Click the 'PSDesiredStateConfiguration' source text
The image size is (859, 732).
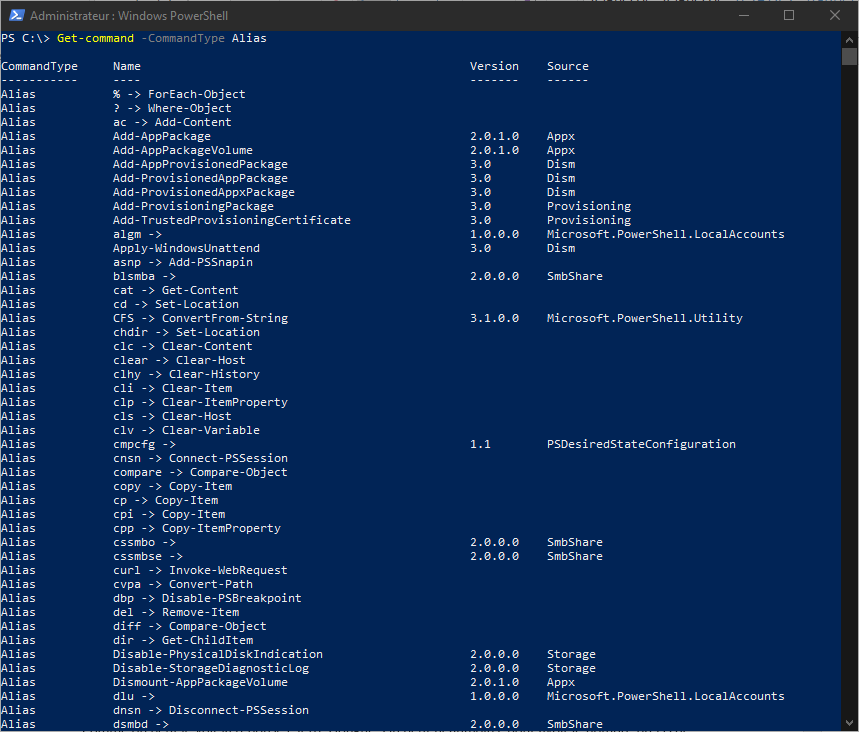(x=641, y=444)
